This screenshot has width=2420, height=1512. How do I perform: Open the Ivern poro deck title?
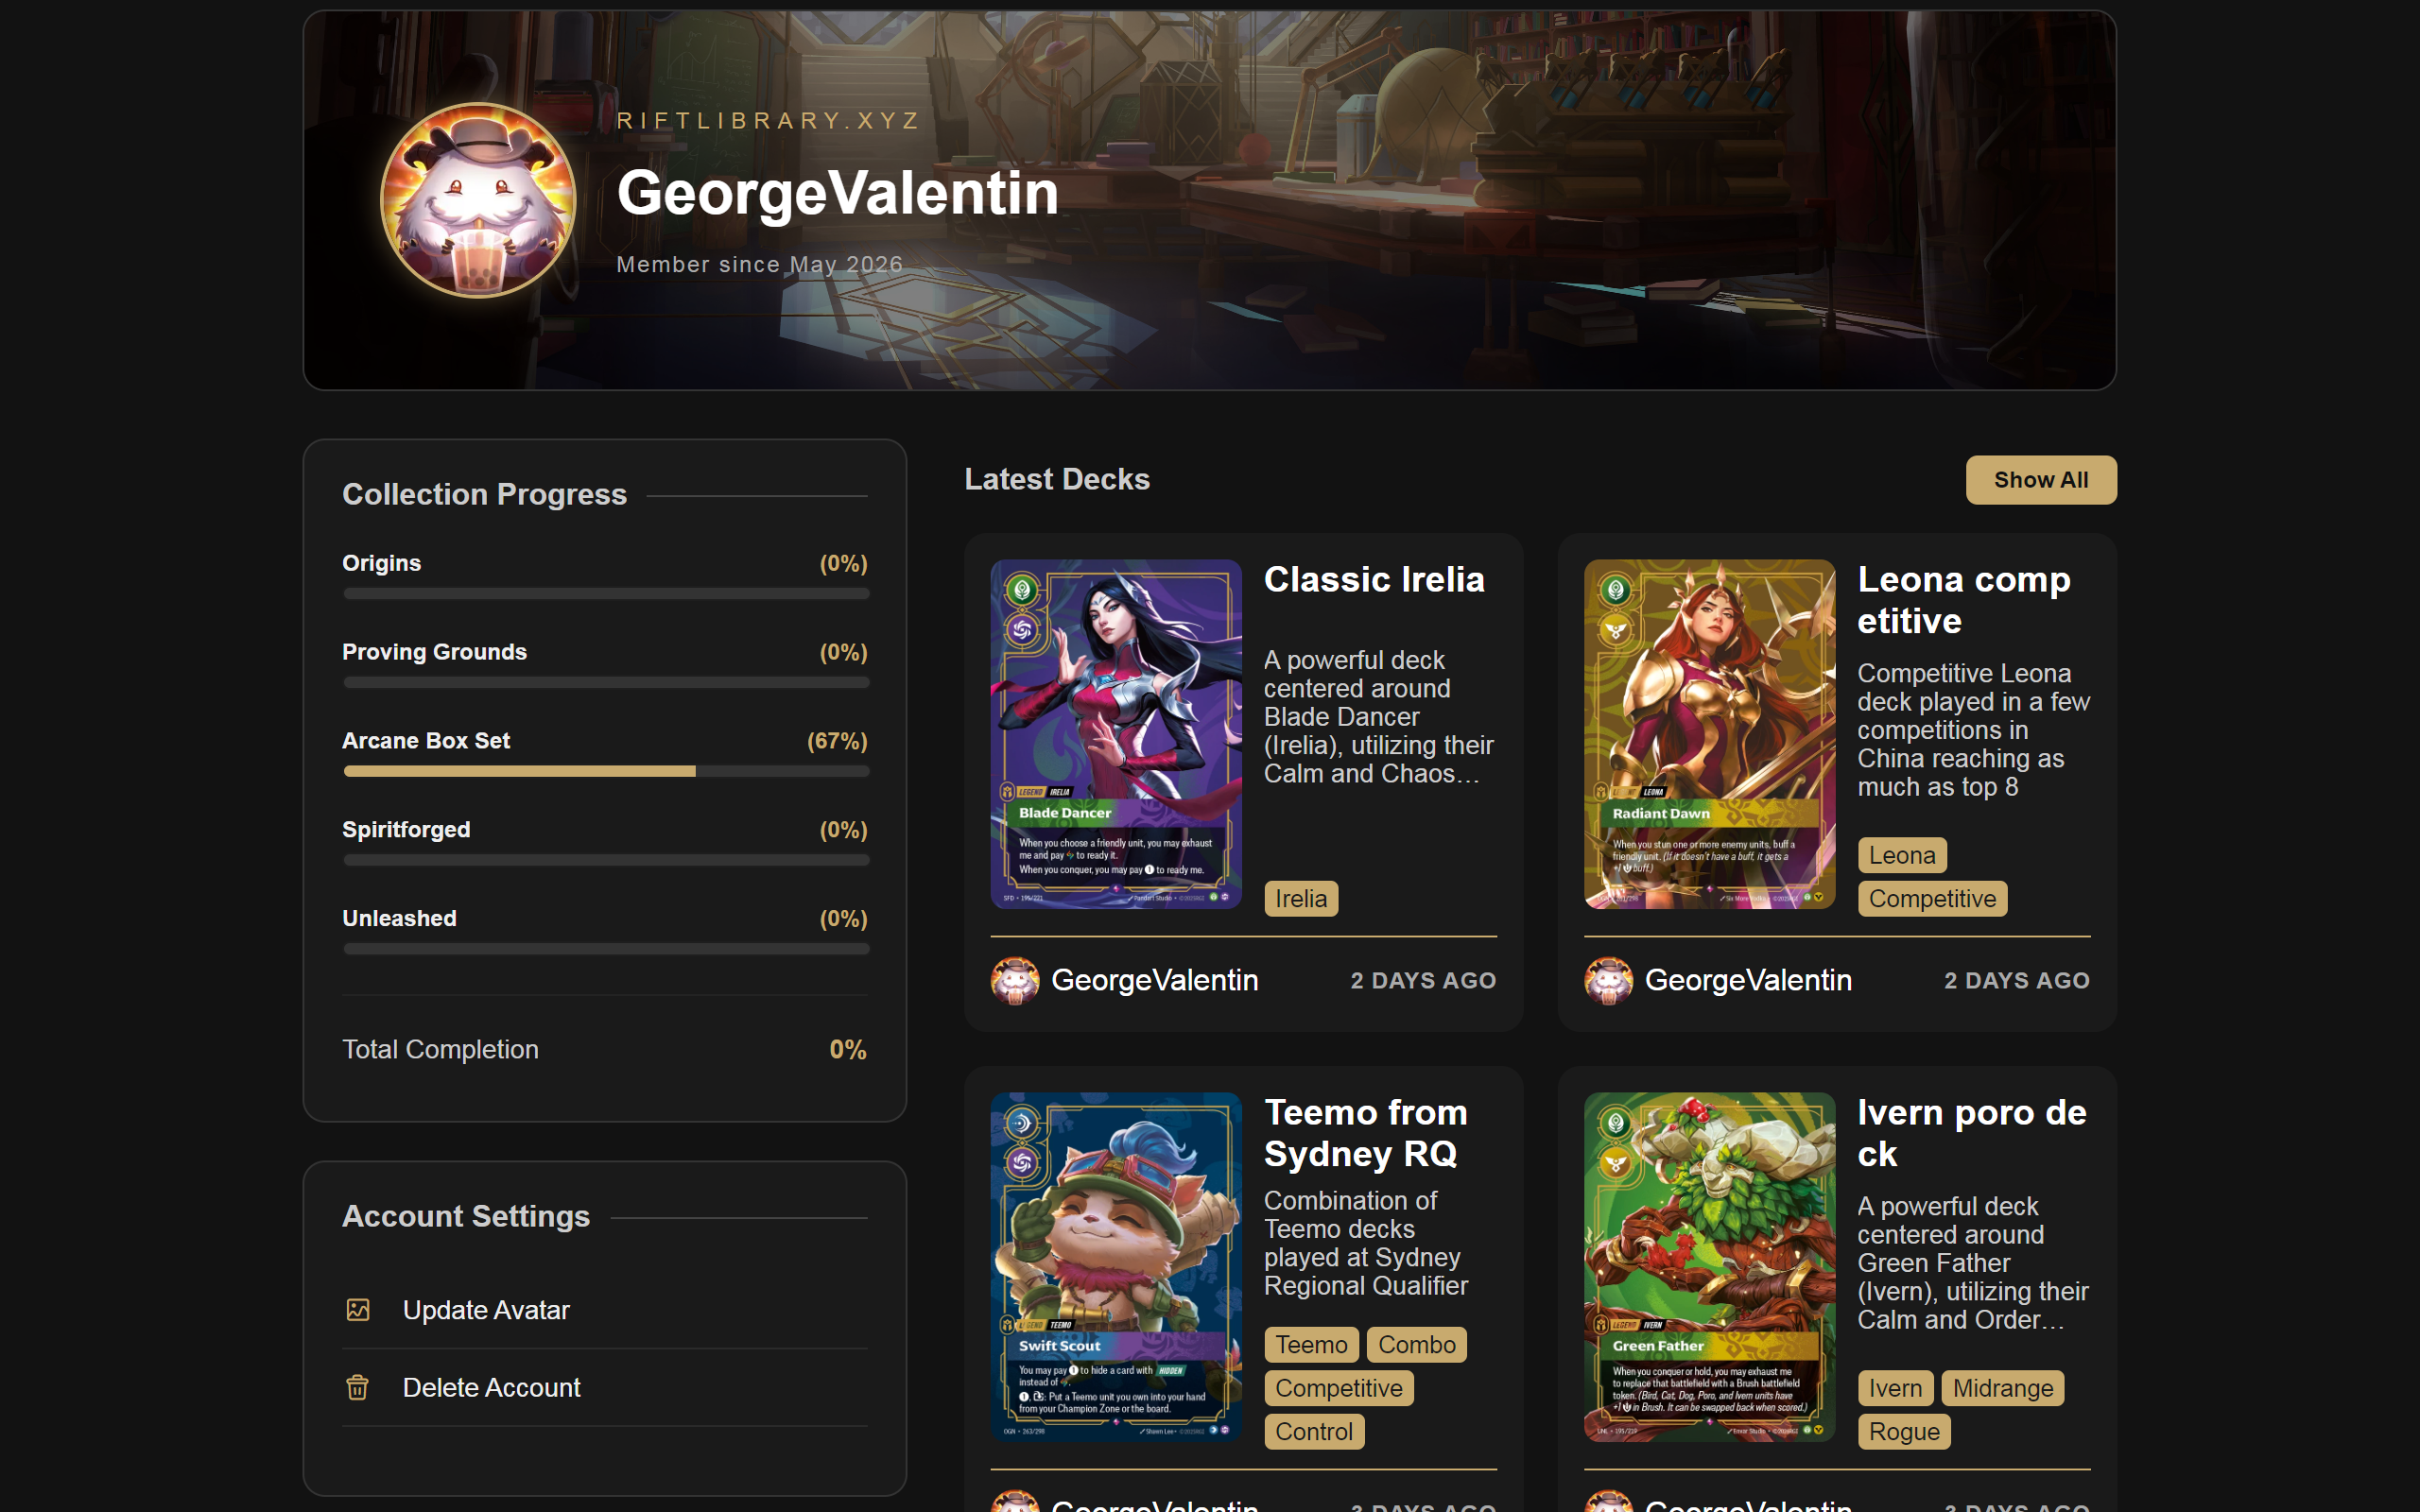pyautogui.click(x=1972, y=1133)
